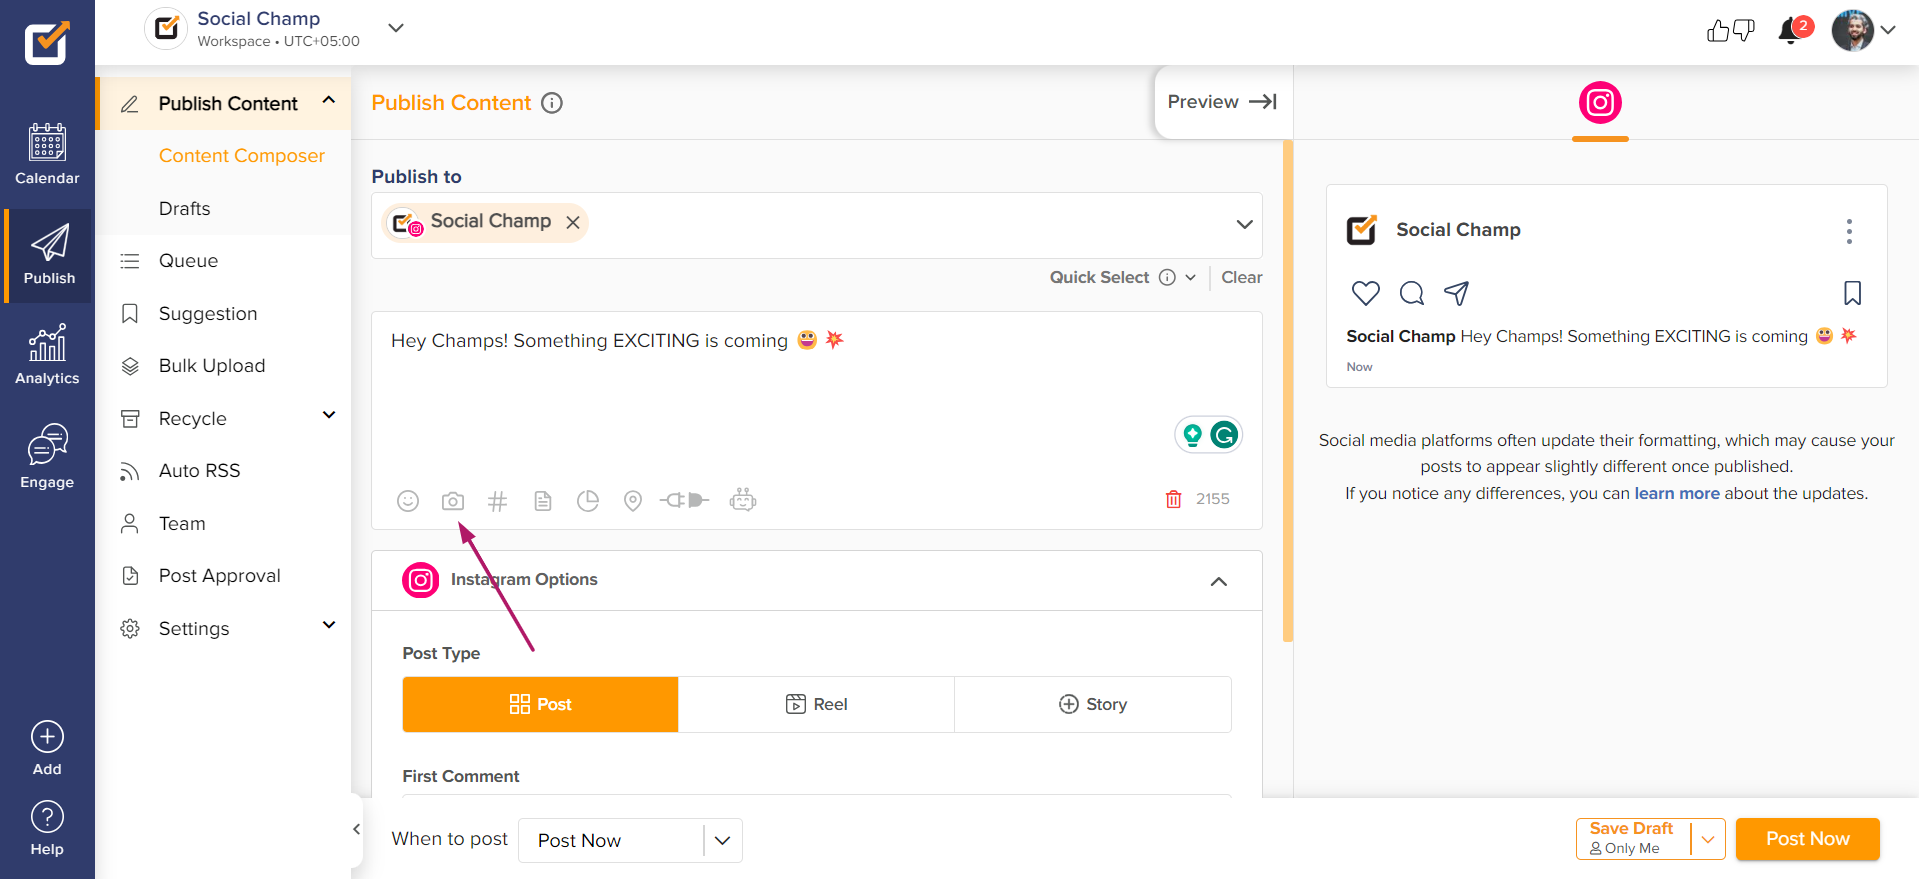
Task: Click the orange Post Now button
Action: 1808,839
